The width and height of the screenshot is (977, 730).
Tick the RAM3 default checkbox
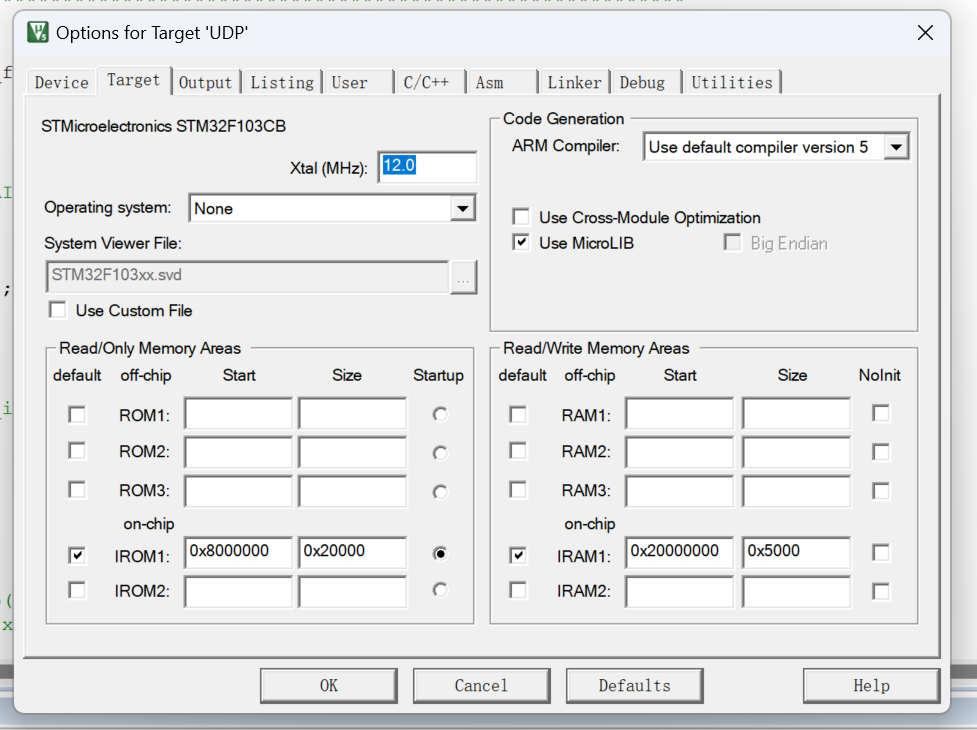518,490
